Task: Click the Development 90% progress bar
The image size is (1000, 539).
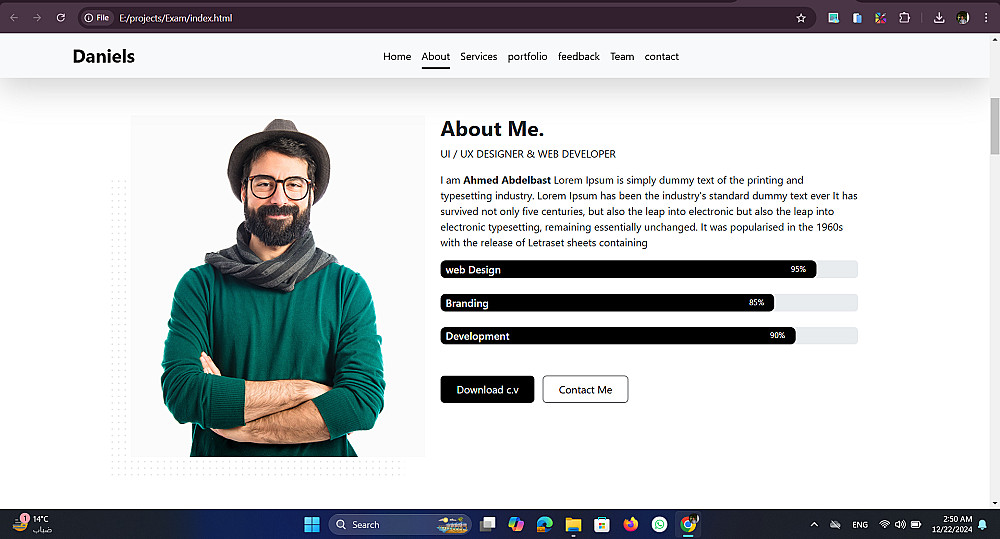Action: [649, 336]
